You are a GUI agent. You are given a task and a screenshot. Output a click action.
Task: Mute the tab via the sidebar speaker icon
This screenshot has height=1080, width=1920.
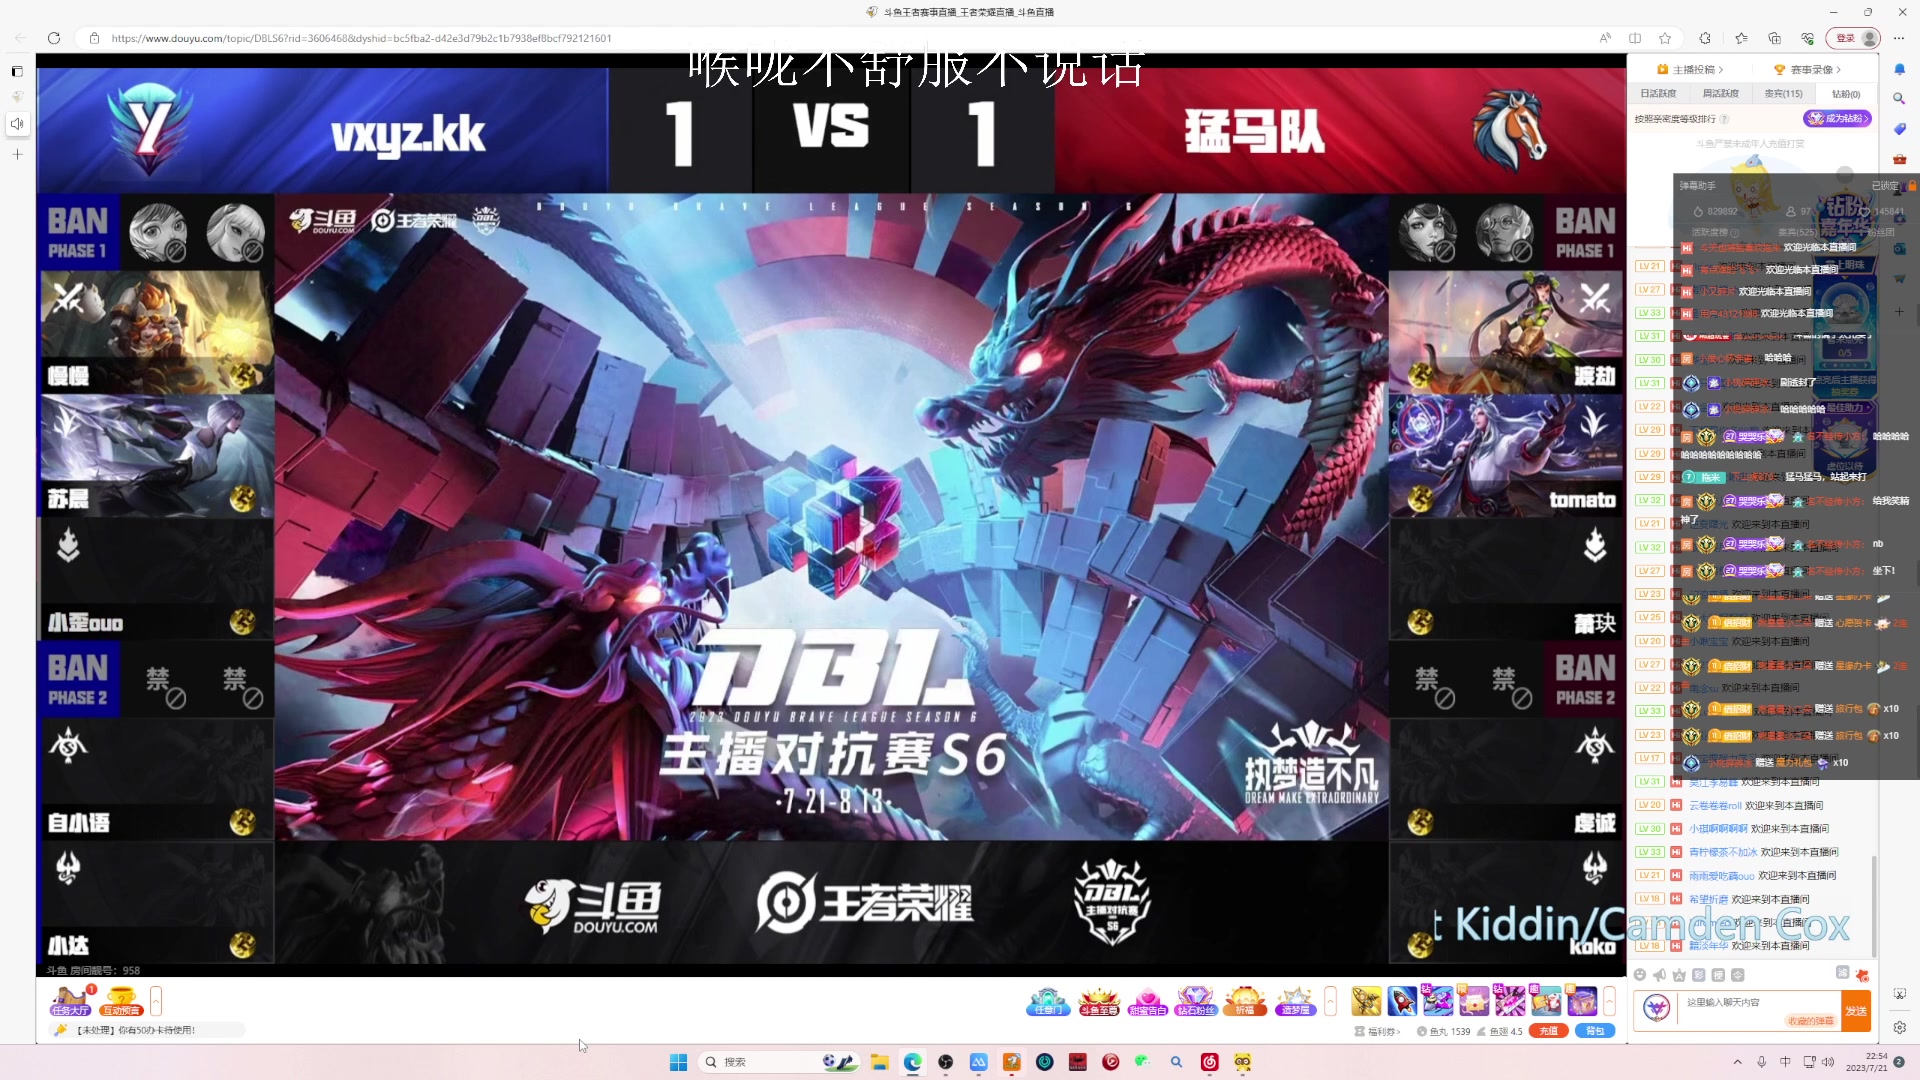(x=17, y=123)
